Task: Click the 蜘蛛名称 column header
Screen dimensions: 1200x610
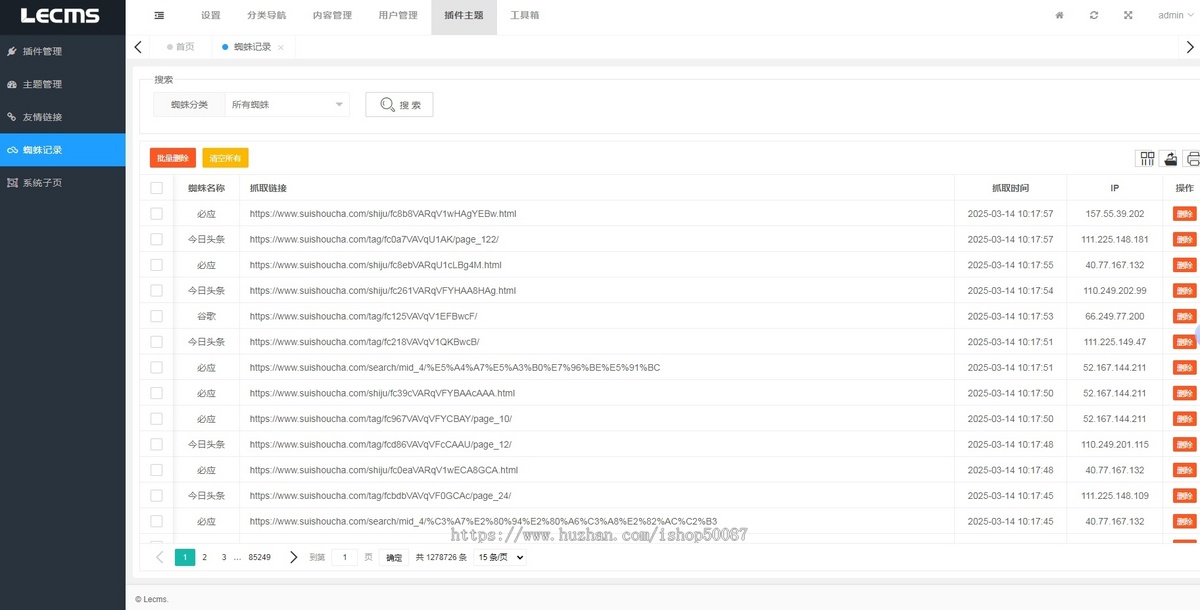Action: (x=206, y=188)
